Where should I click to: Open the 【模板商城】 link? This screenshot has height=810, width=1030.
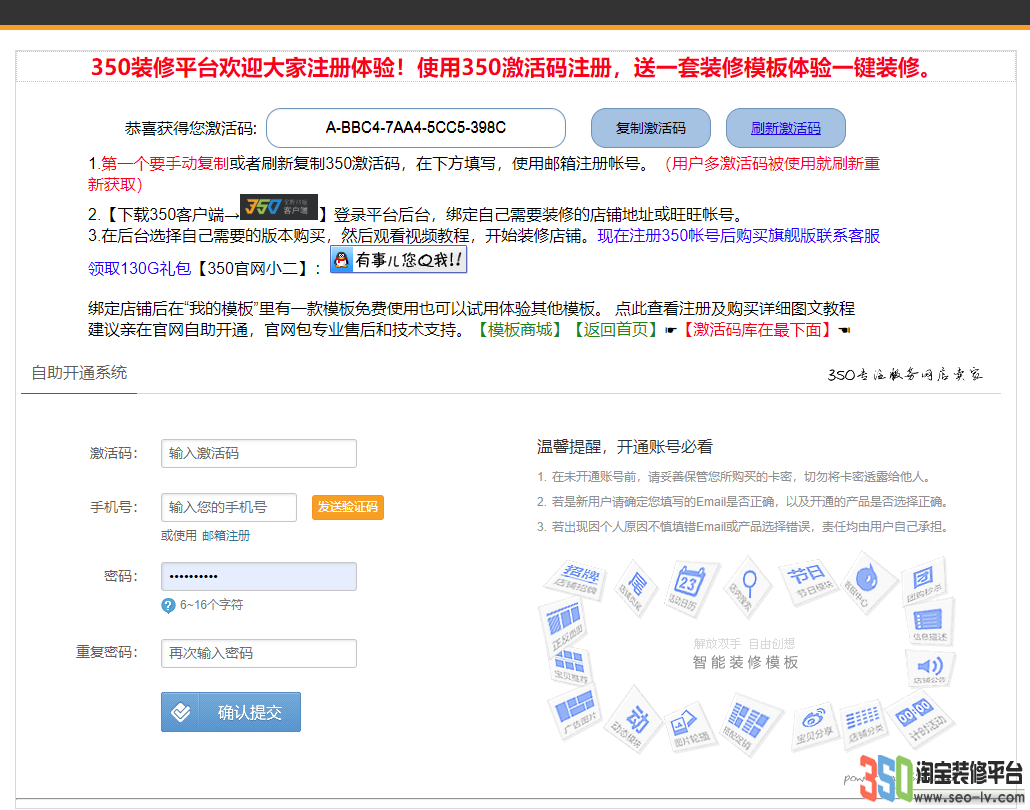click(x=520, y=330)
